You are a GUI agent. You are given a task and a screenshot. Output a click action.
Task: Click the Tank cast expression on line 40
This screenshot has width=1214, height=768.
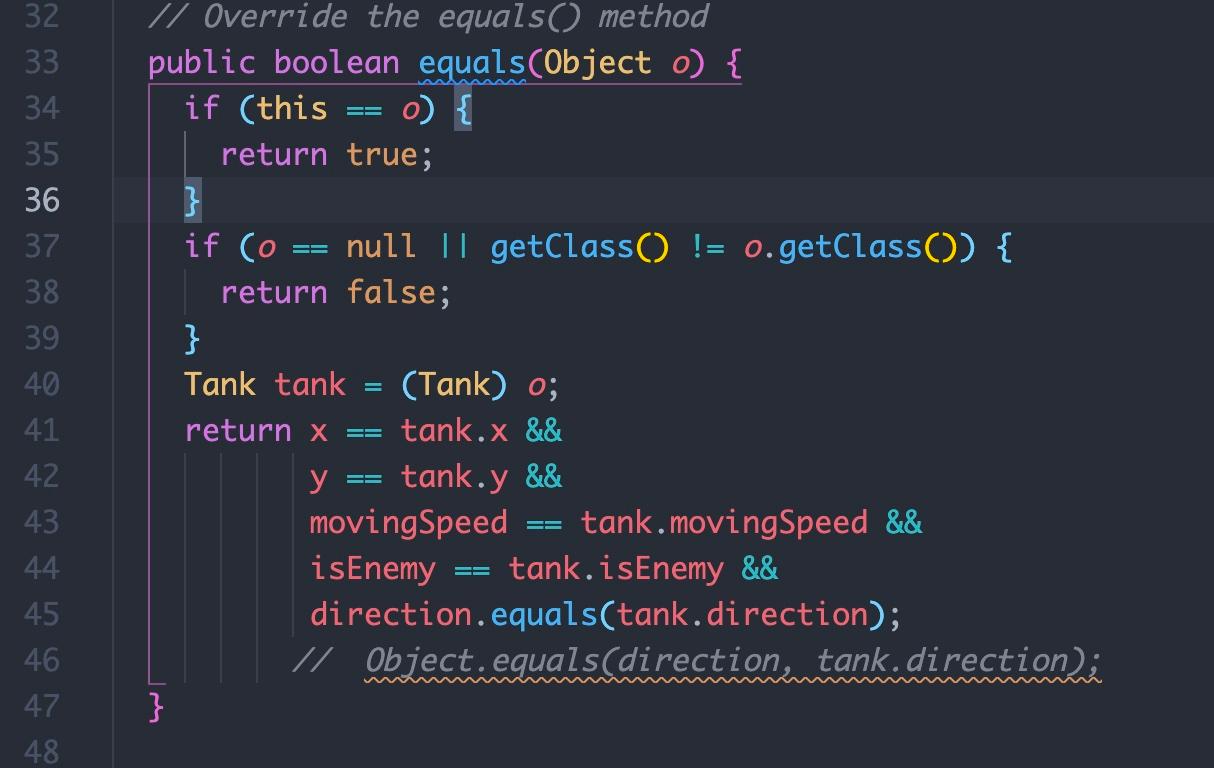point(457,384)
